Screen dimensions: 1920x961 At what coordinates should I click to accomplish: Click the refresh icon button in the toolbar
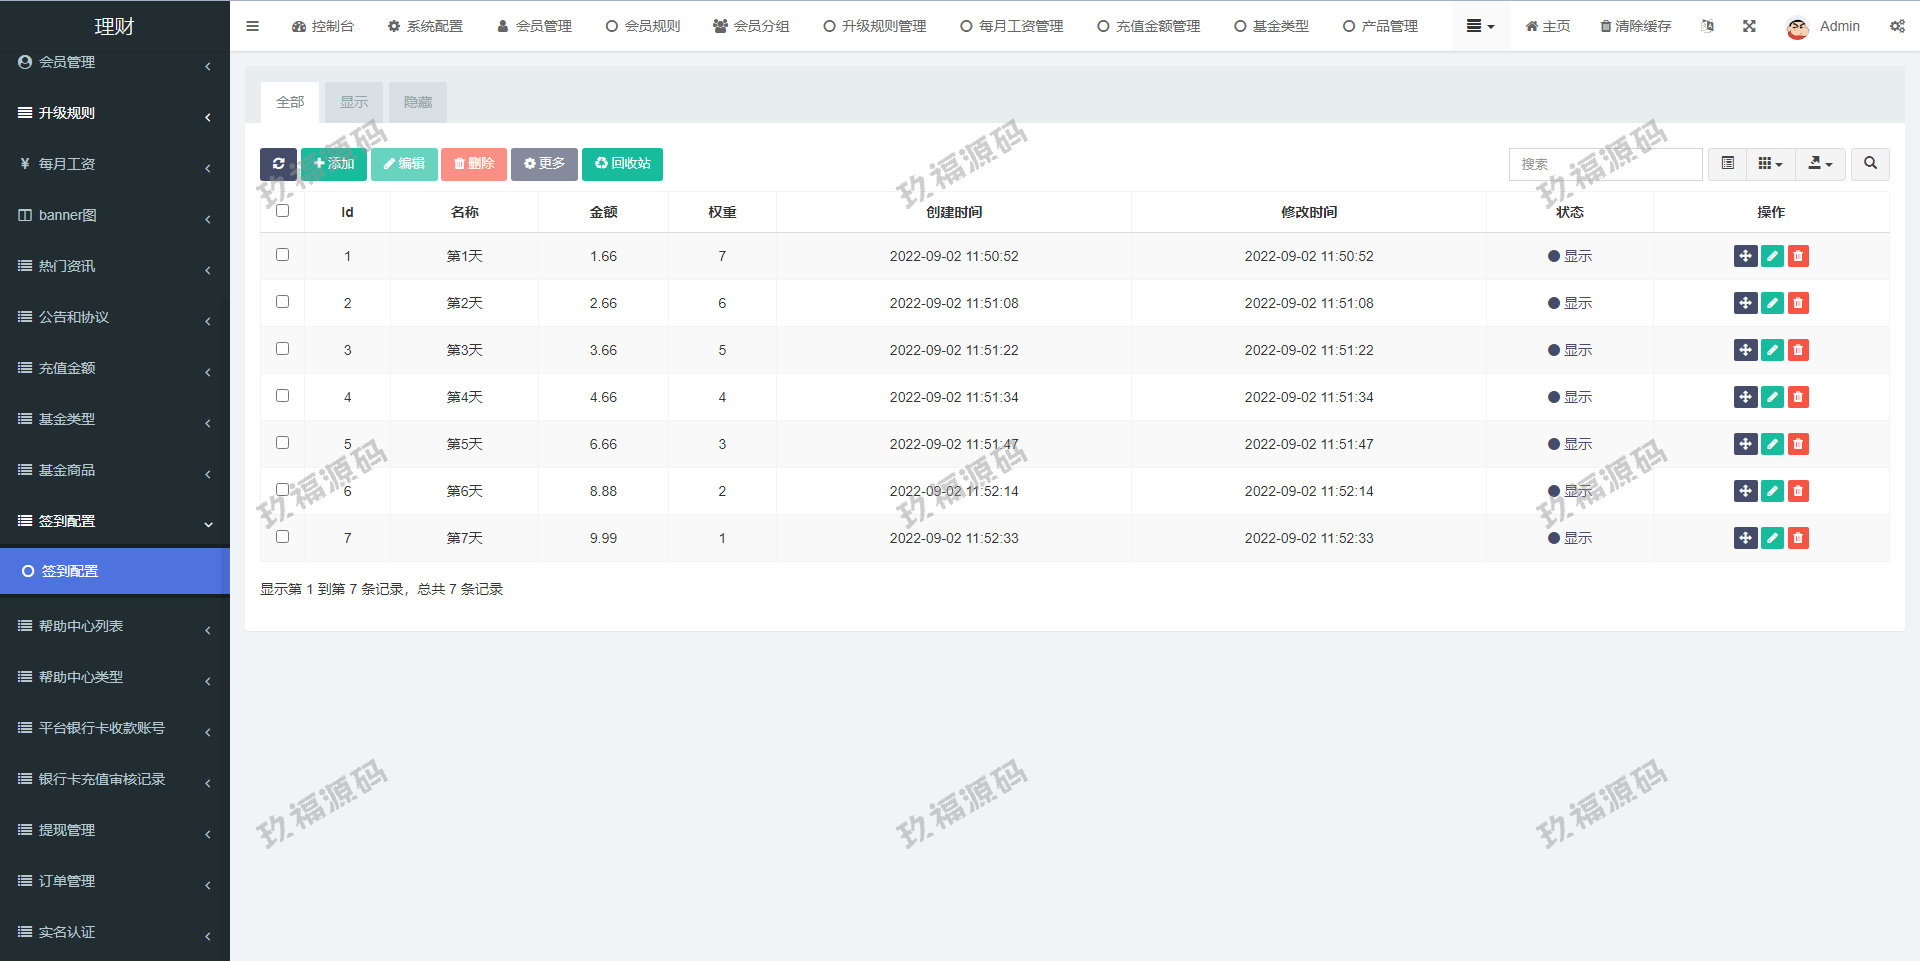pos(278,164)
